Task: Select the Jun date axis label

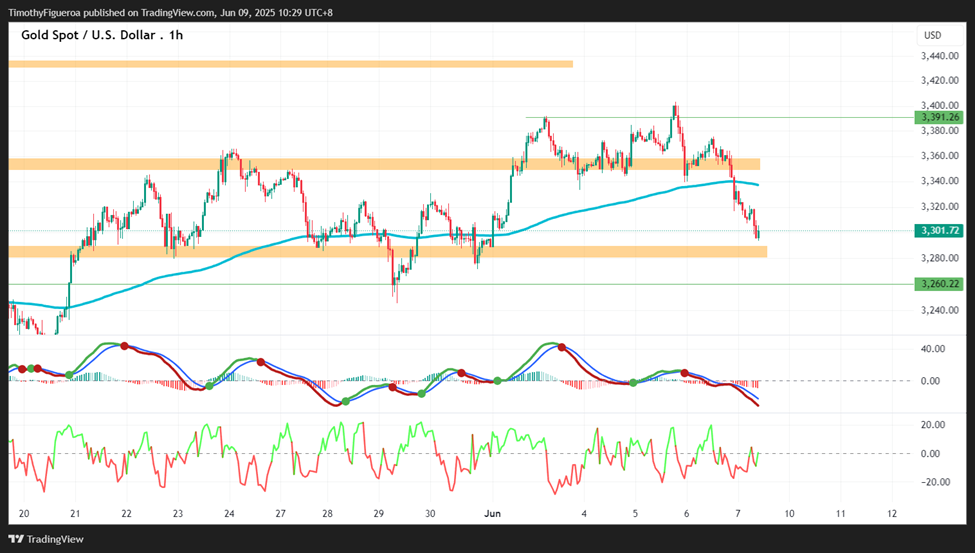Action: point(492,514)
